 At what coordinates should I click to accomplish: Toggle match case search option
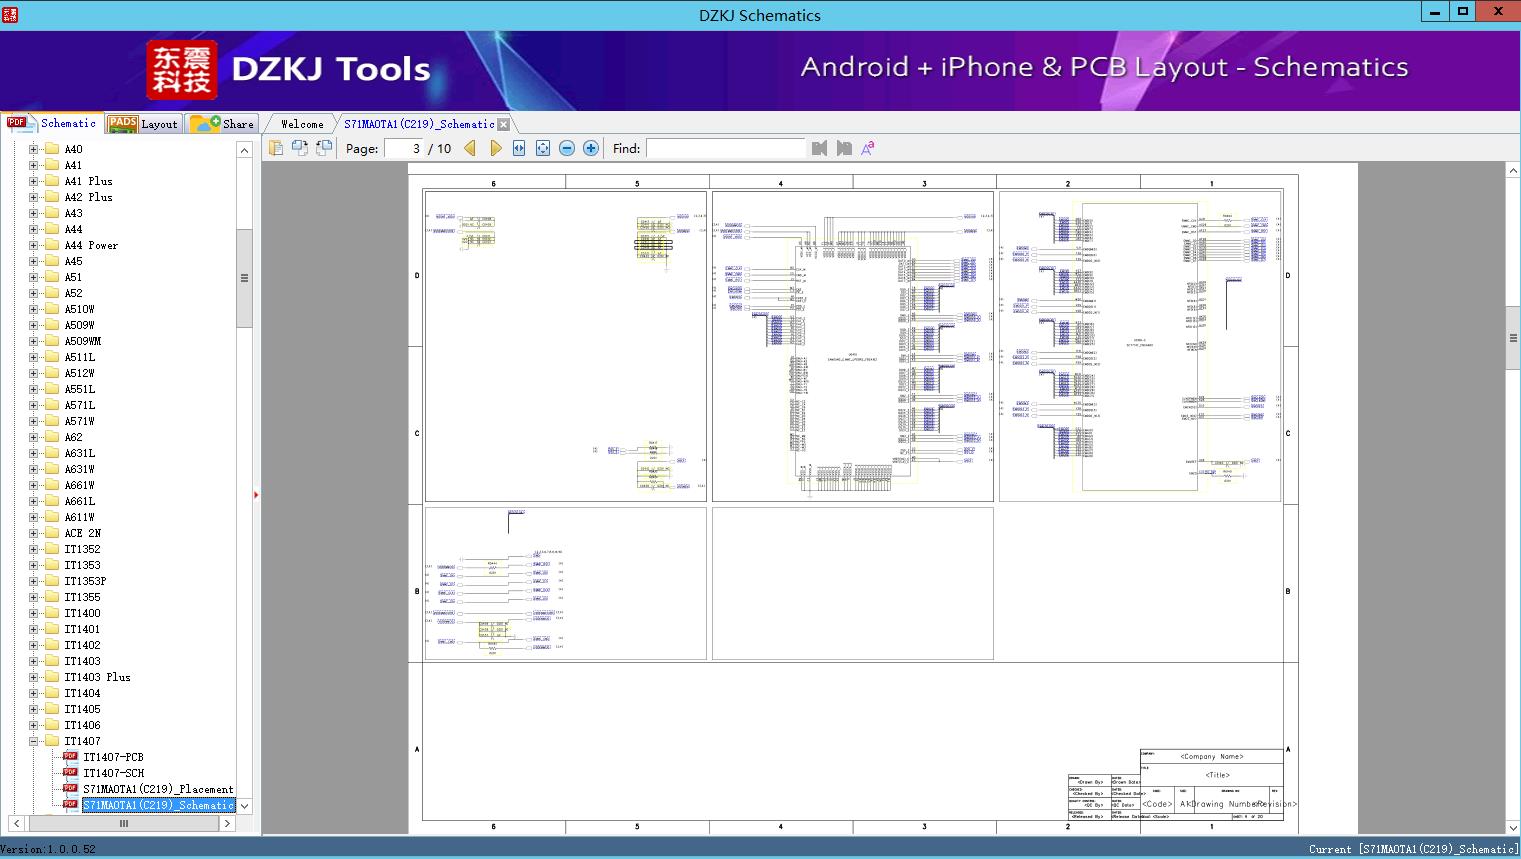coord(868,148)
